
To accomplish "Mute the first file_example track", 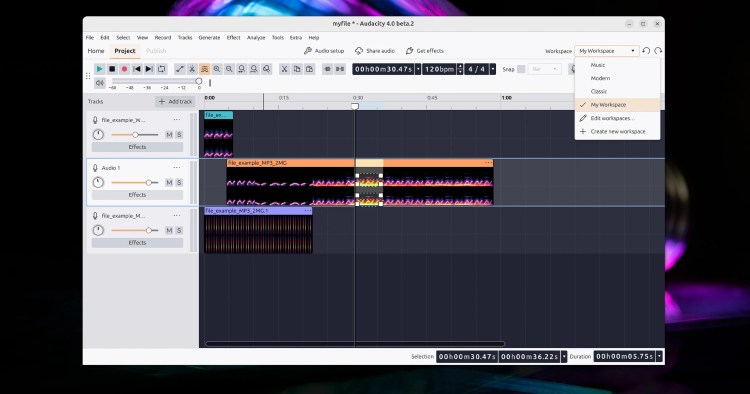I will pos(169,135).
